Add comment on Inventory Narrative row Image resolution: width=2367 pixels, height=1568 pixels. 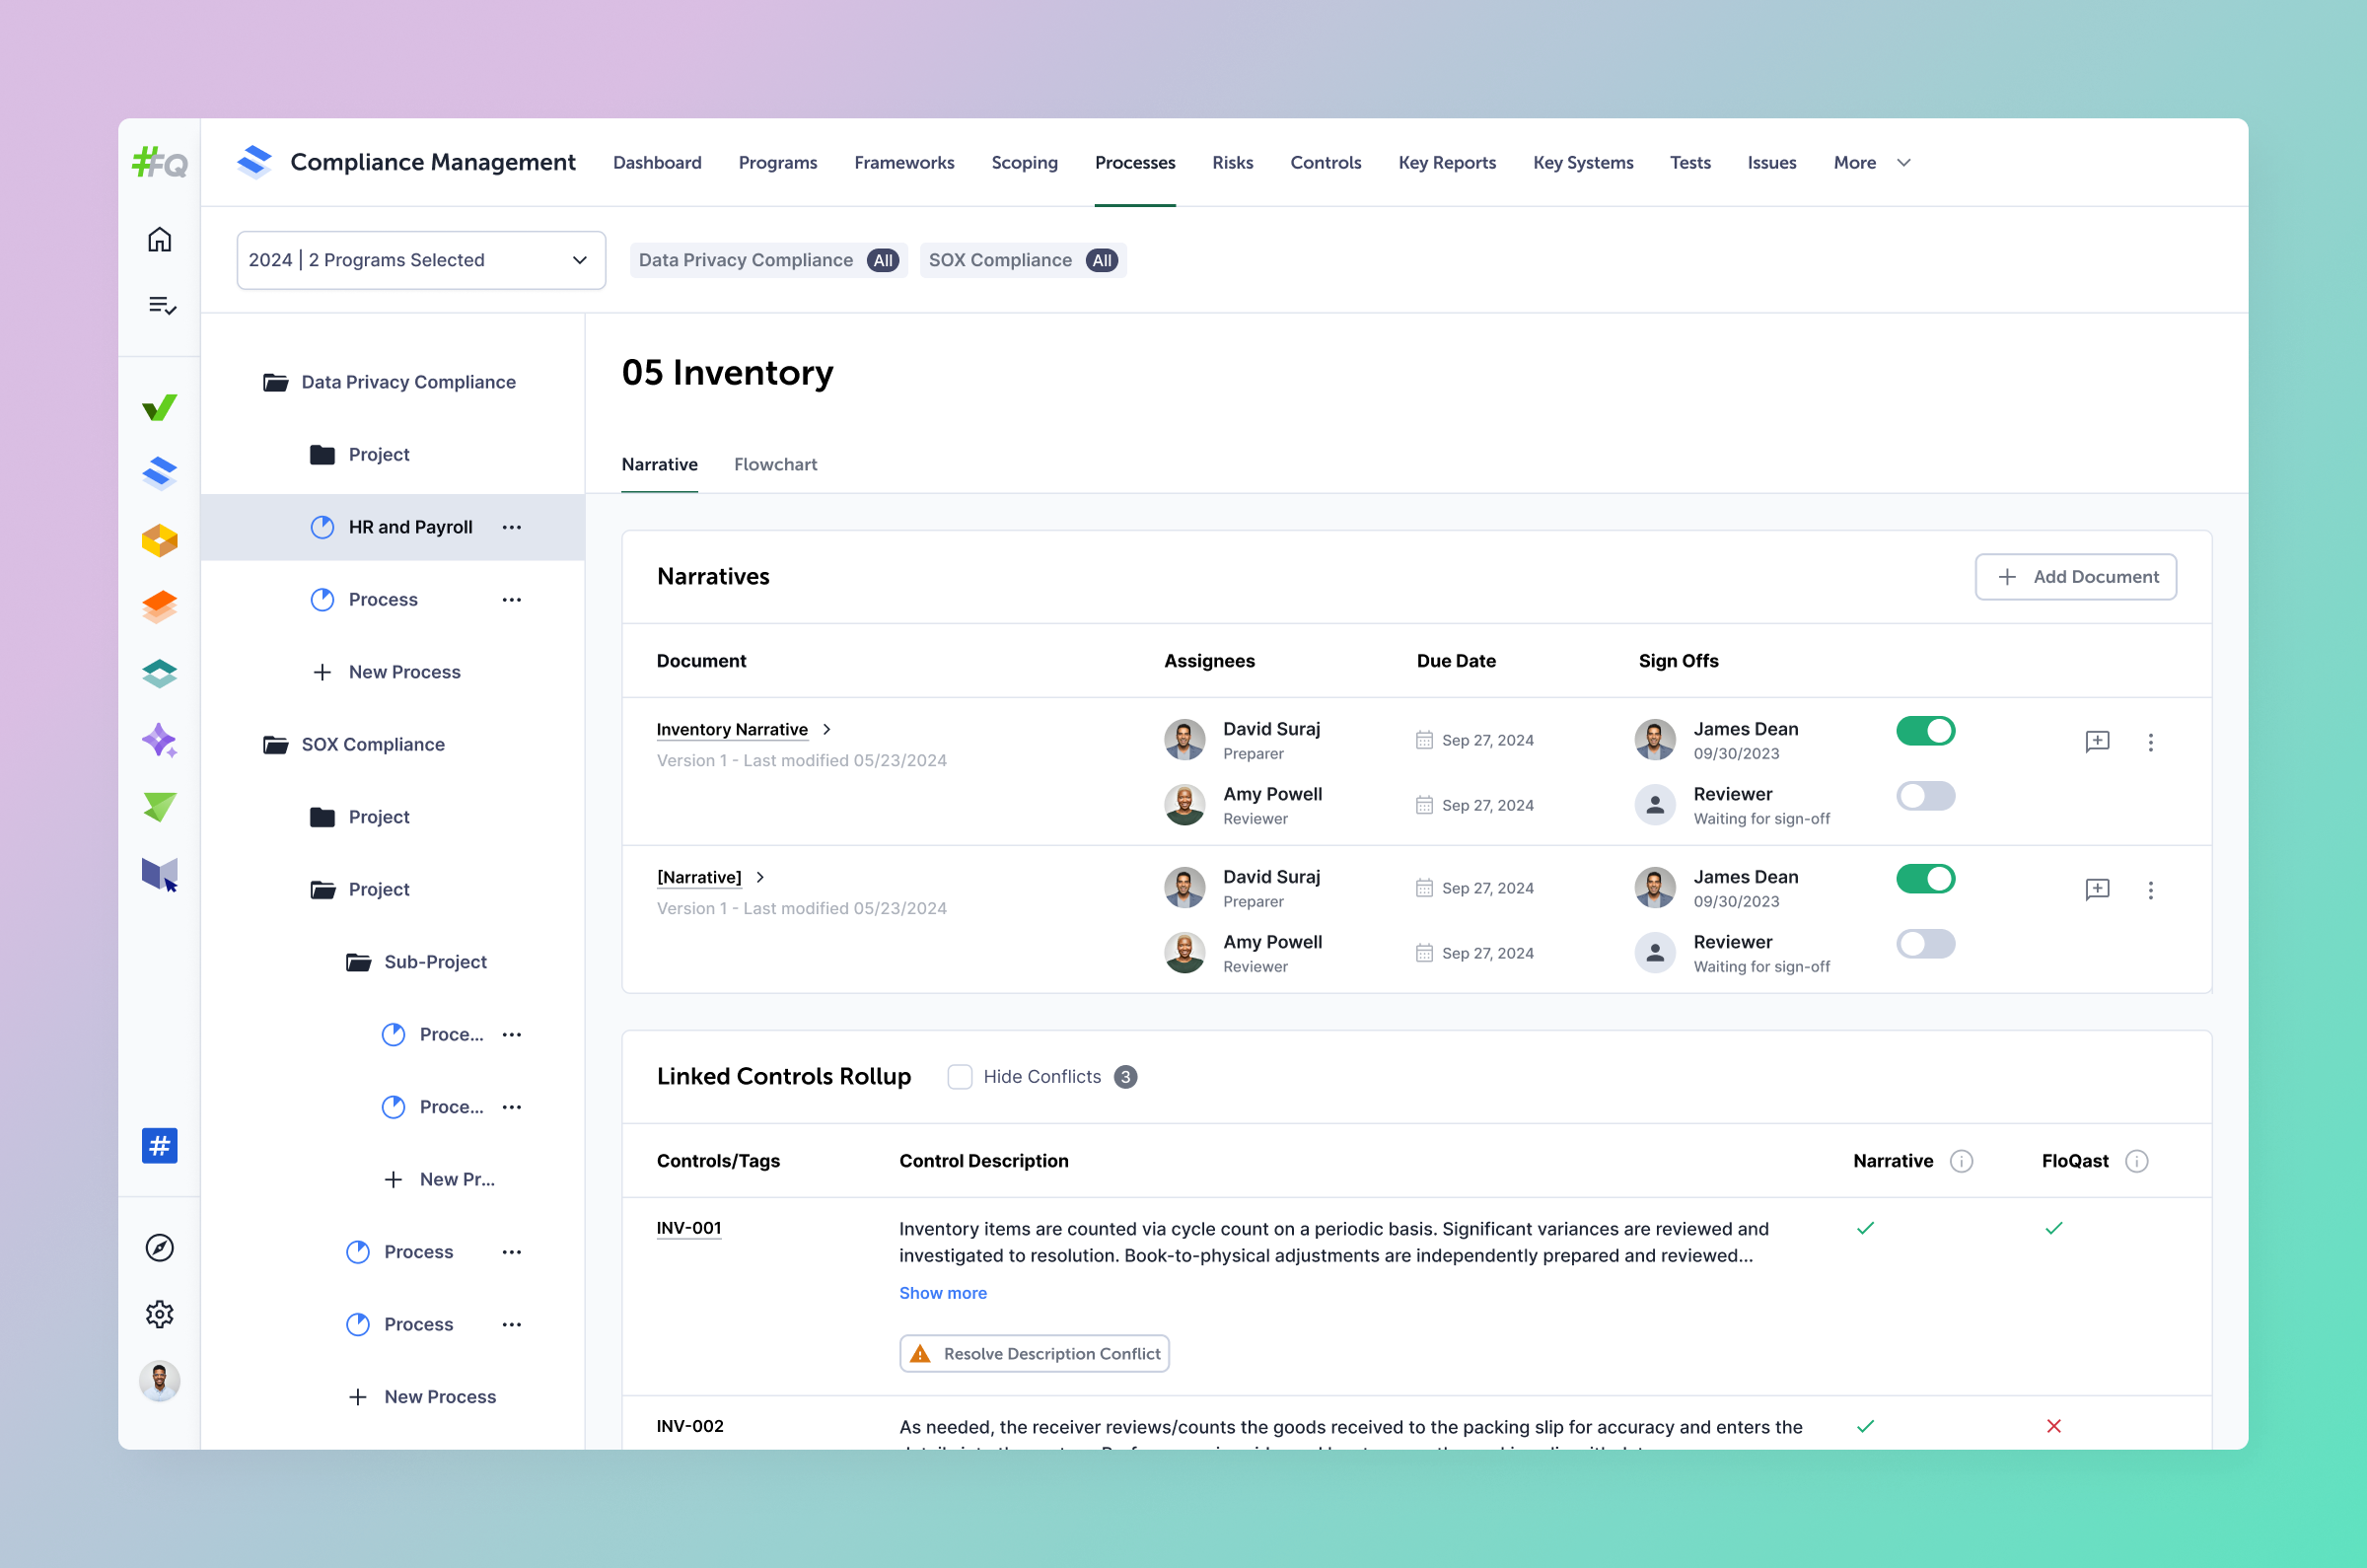coord(2097,742)
